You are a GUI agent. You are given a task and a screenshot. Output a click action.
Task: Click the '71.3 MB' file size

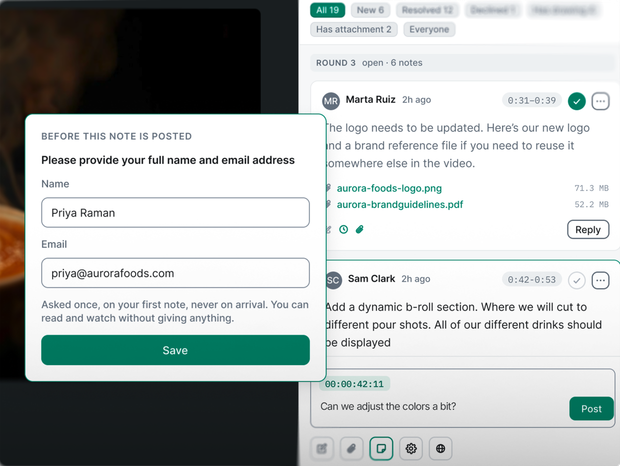[x=591, y=188]
